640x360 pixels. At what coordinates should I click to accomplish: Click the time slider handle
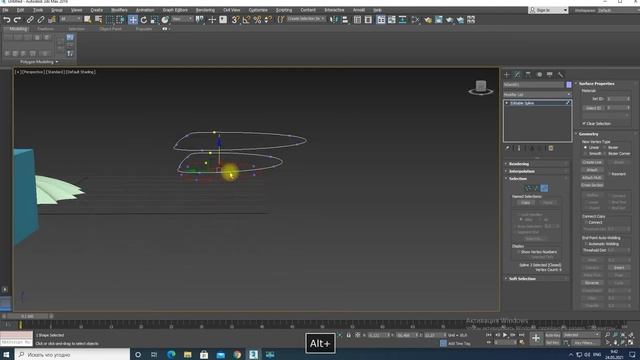(x=27, y=316)
